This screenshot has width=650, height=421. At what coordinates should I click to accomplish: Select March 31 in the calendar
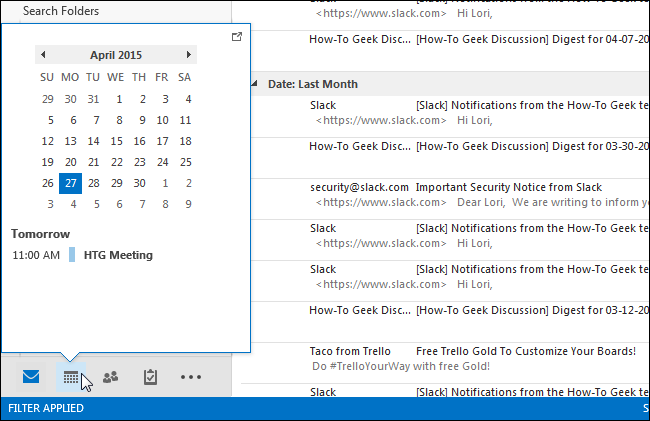point(93,99)
